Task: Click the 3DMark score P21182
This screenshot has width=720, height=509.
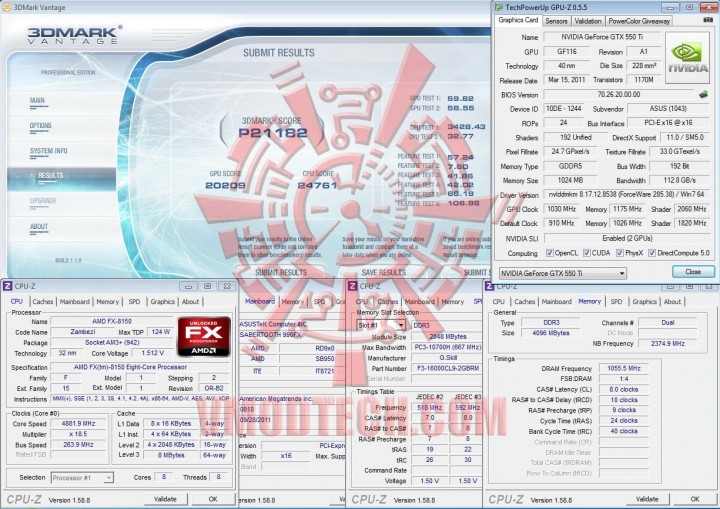Action: 273,133
